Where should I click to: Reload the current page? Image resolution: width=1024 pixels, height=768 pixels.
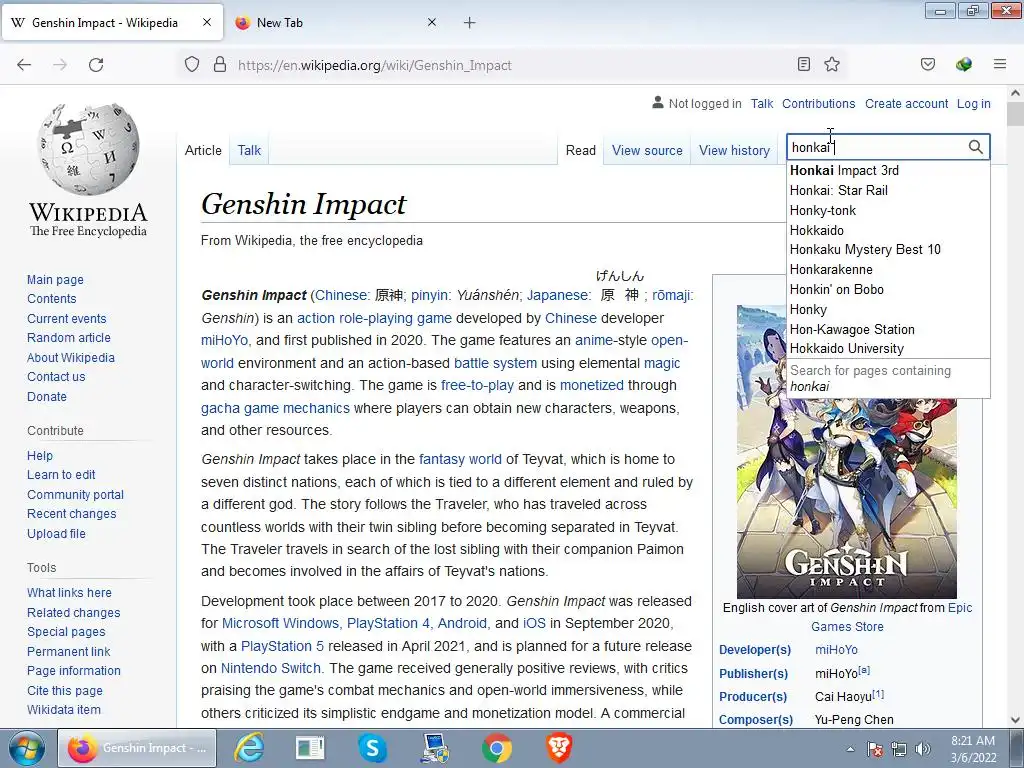(x=96, y=65)
